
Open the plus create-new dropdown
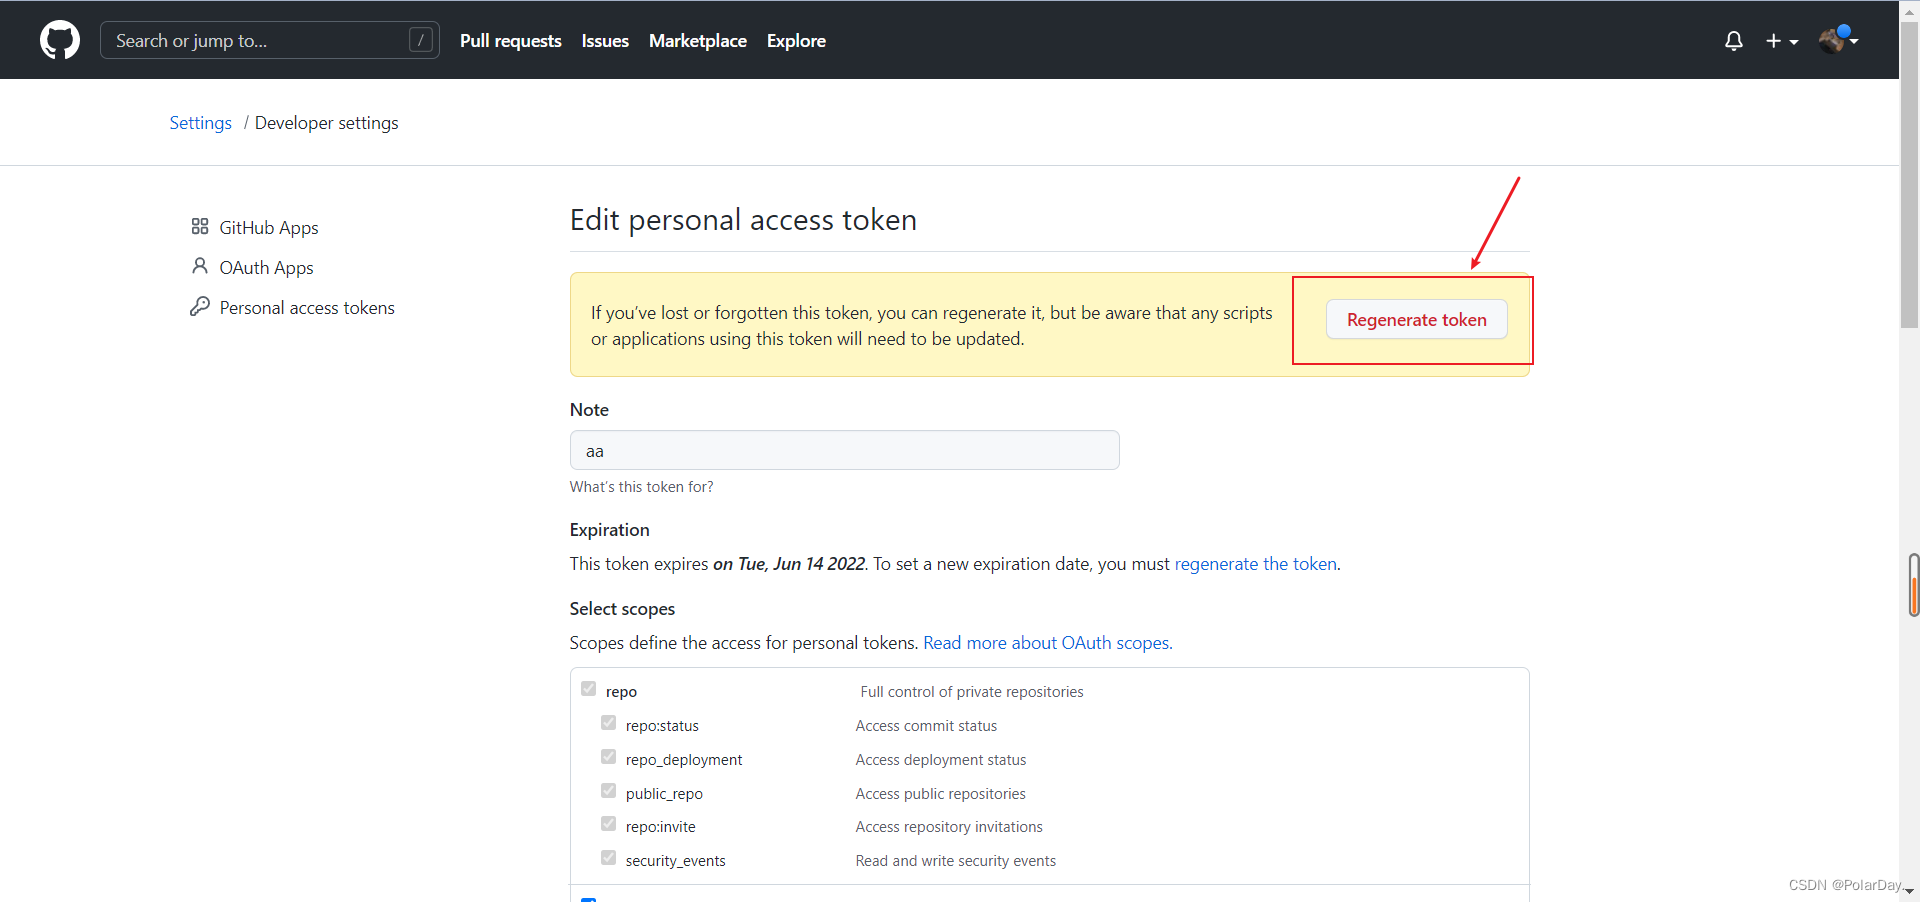1781,41
